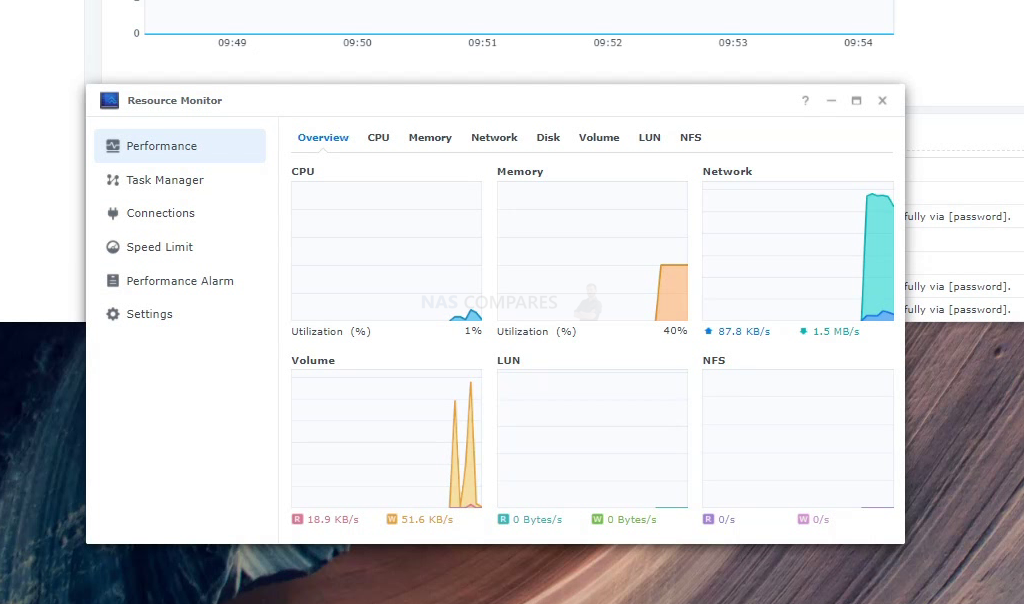1024x604 pixels.
Task: Click the Connections plug icon
Action: point(113,213)
